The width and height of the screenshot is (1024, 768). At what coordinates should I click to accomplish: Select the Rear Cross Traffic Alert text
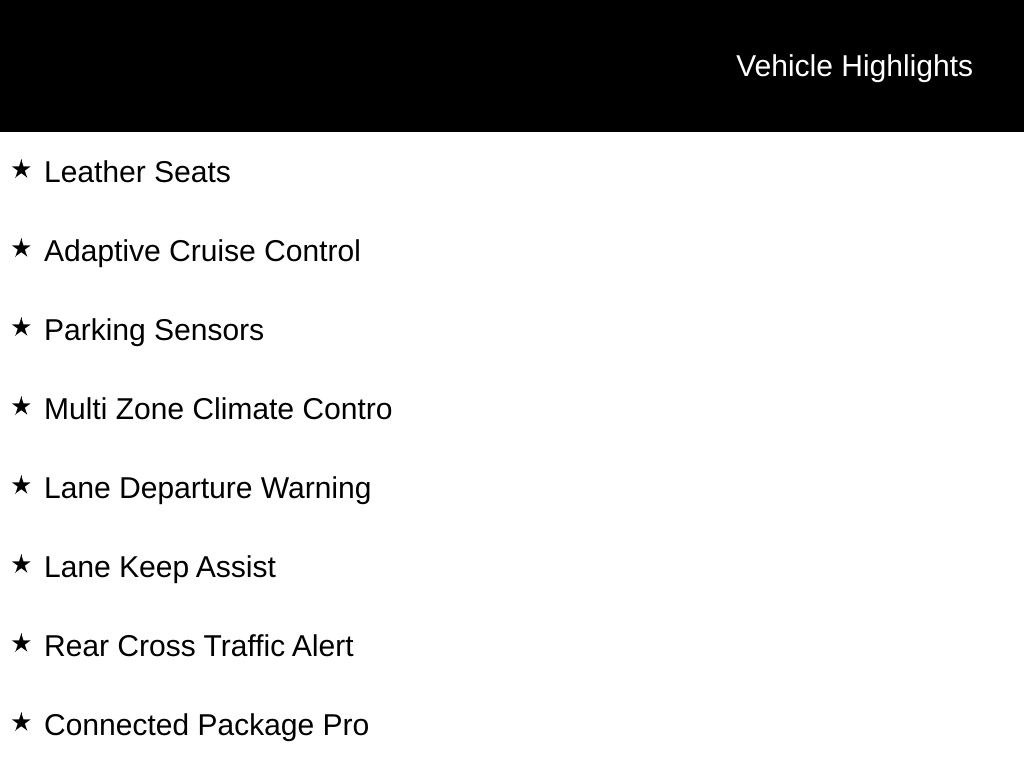click(x=199, y=646)
